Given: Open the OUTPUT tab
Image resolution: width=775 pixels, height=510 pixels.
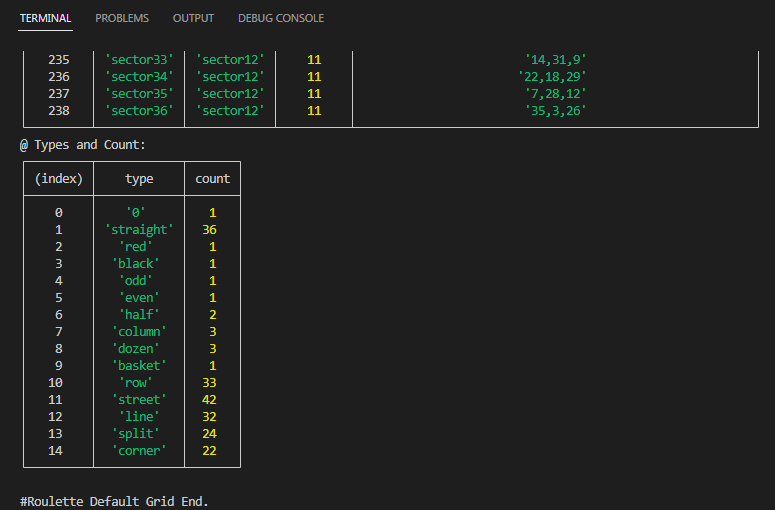Looking at the screenshot, I should [193, 18].
